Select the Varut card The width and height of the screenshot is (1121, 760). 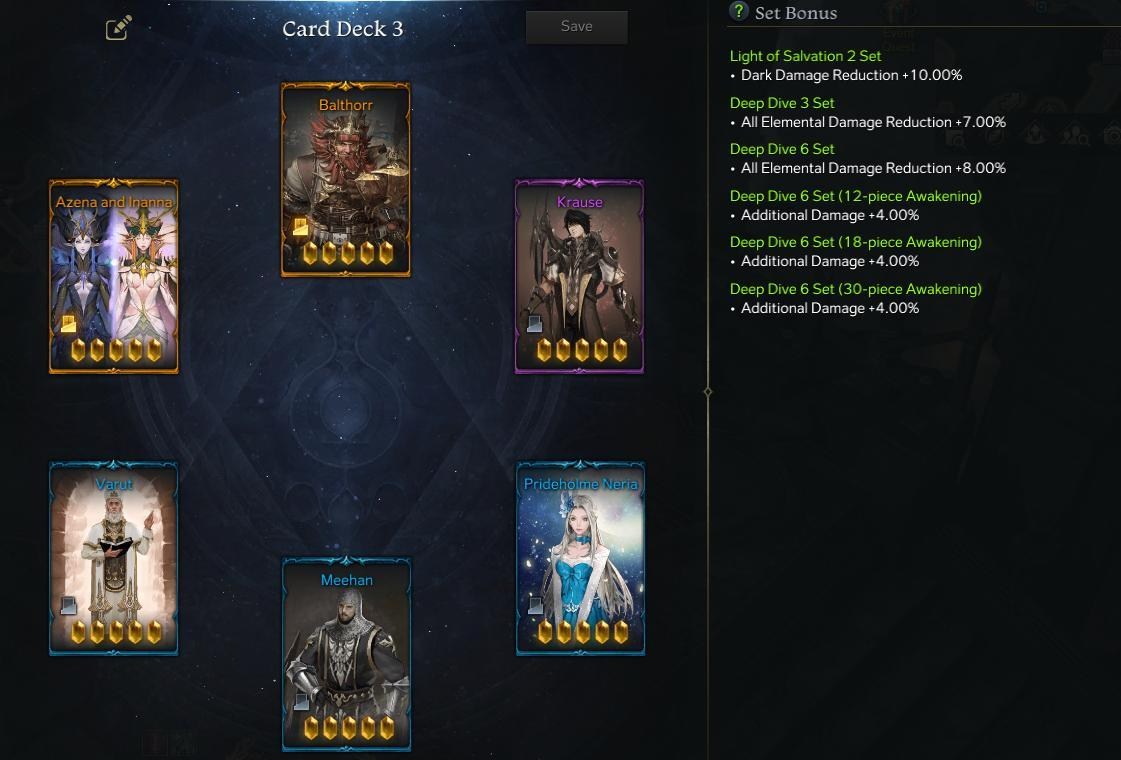[114, 558]
